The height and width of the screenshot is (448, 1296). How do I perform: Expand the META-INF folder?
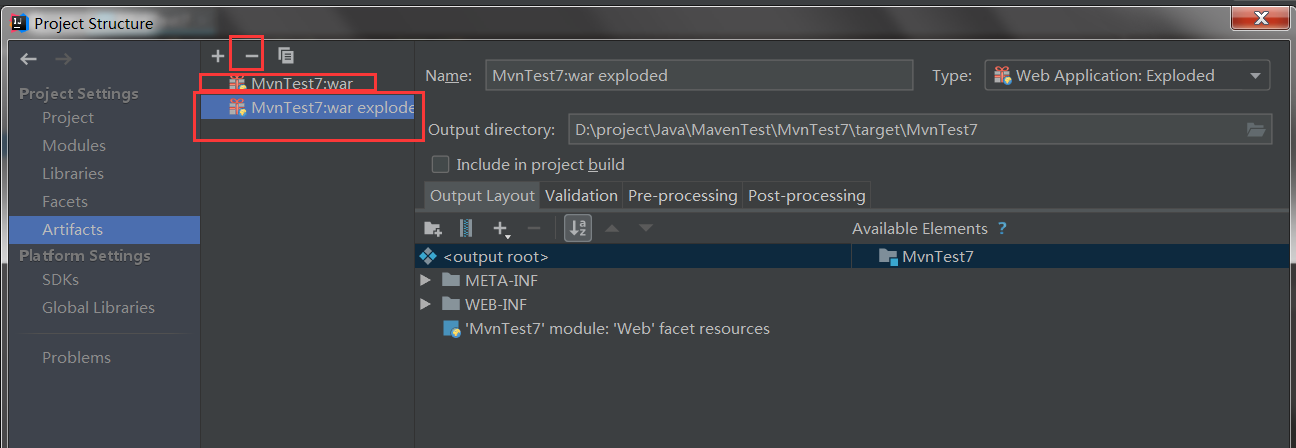426,281
